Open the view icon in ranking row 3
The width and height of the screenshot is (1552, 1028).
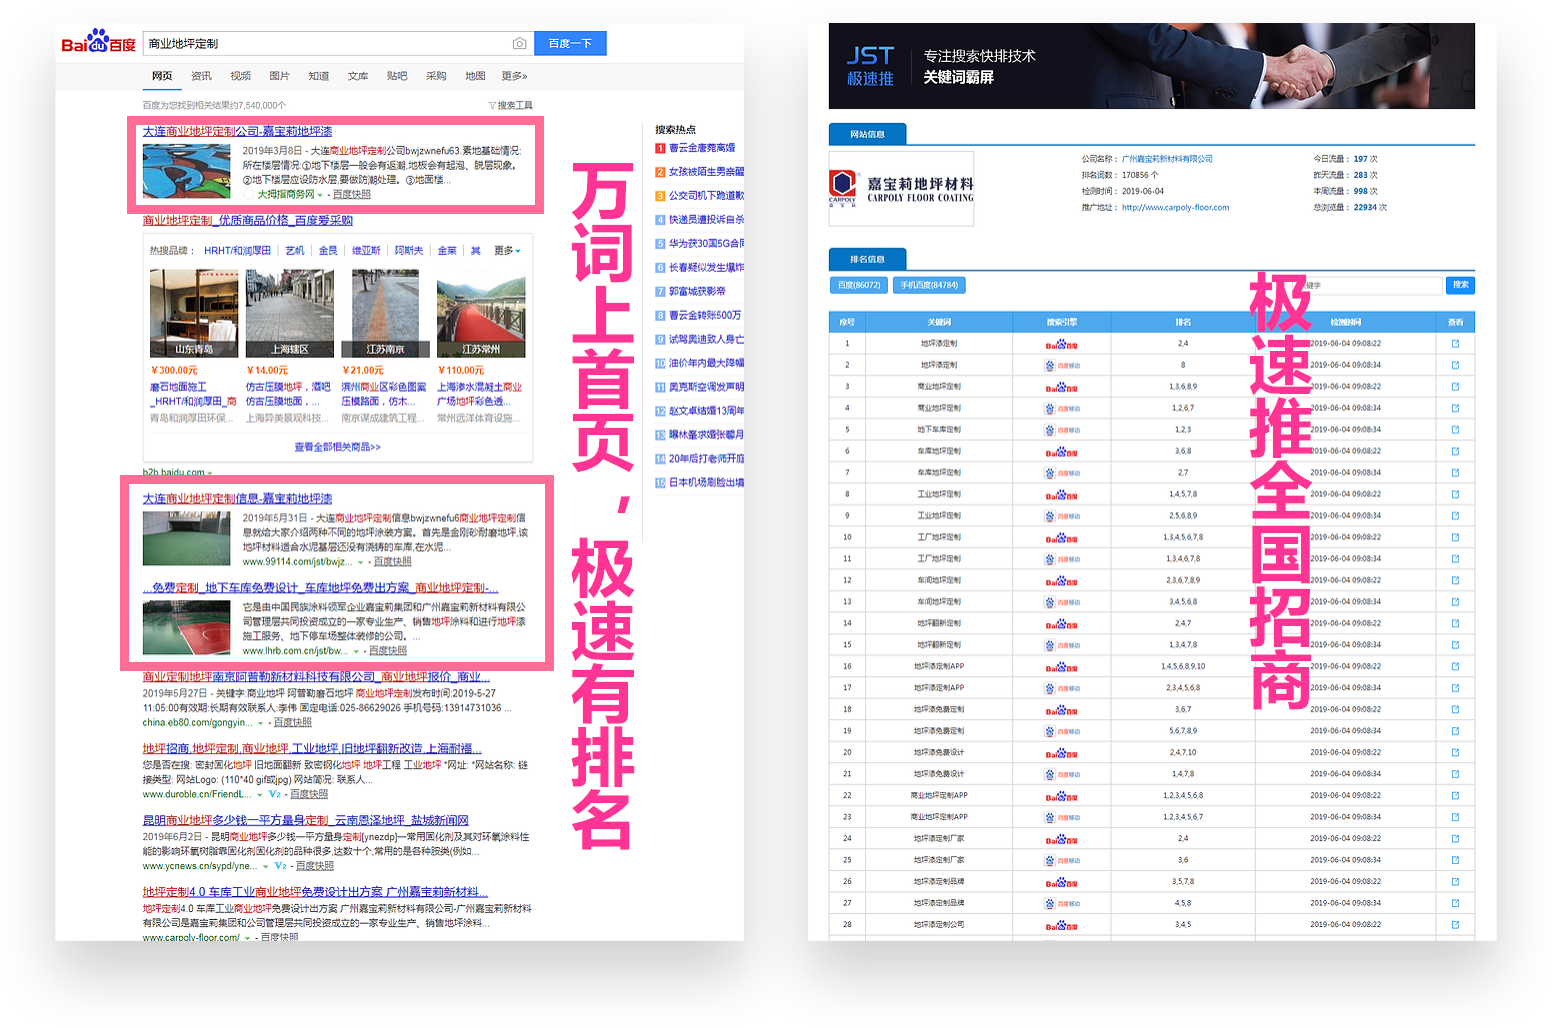1455,386
